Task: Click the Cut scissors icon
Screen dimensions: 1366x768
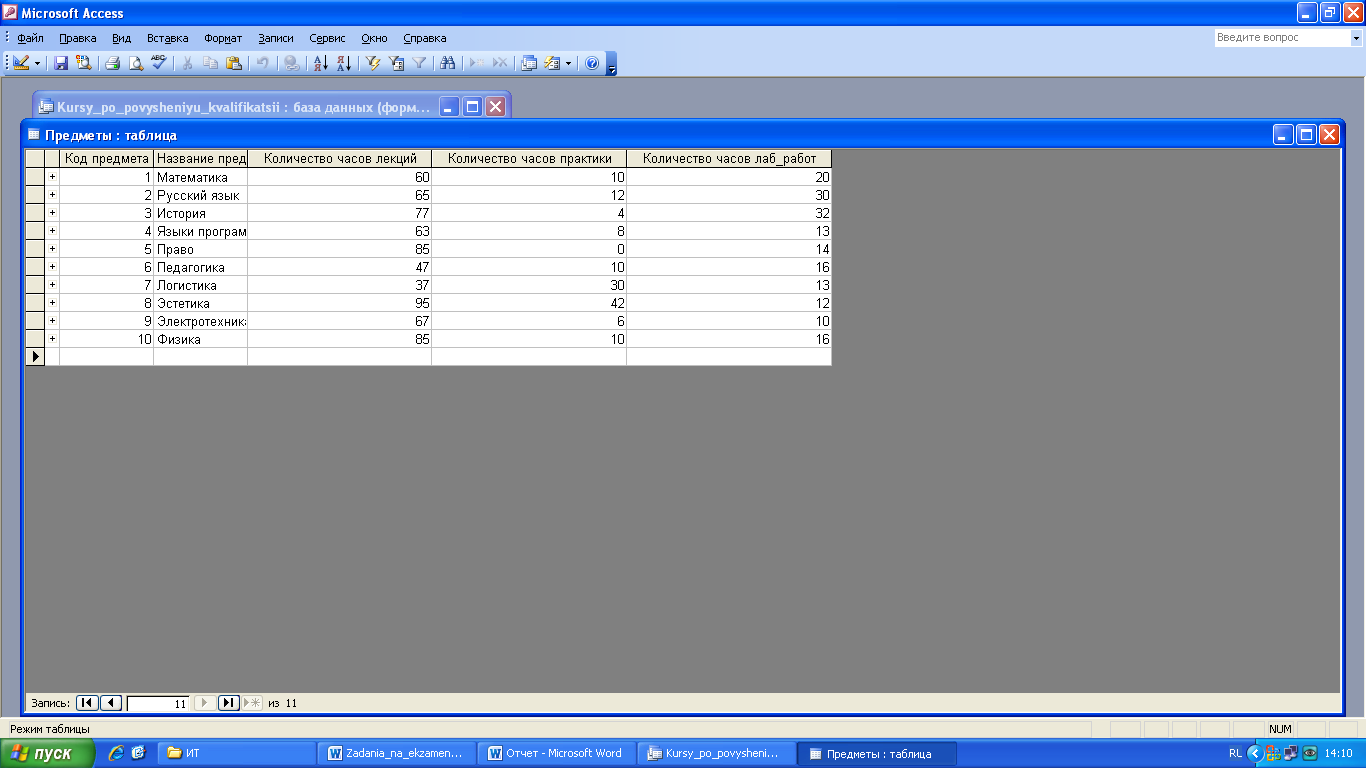Action: tap(187, 63)
